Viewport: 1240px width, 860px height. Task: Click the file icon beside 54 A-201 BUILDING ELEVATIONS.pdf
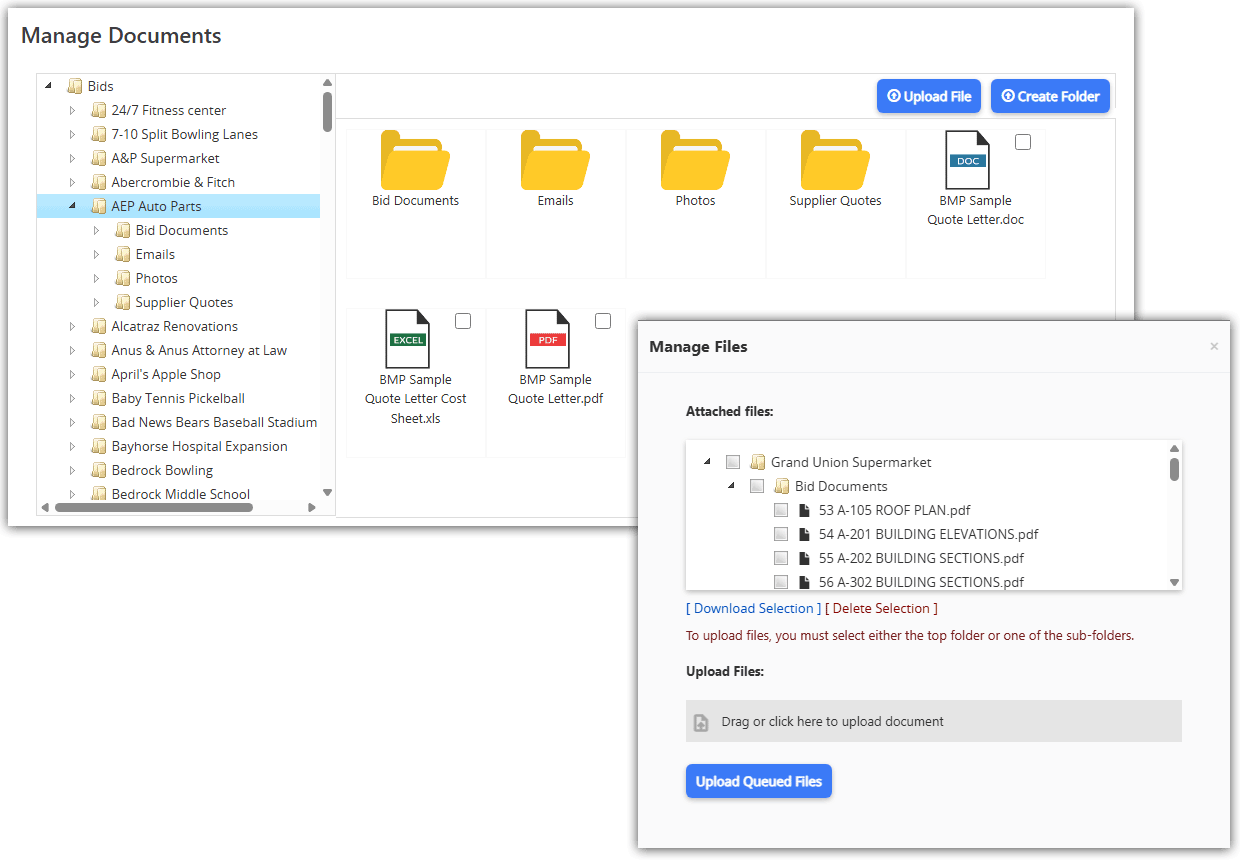tap(803, 533)
